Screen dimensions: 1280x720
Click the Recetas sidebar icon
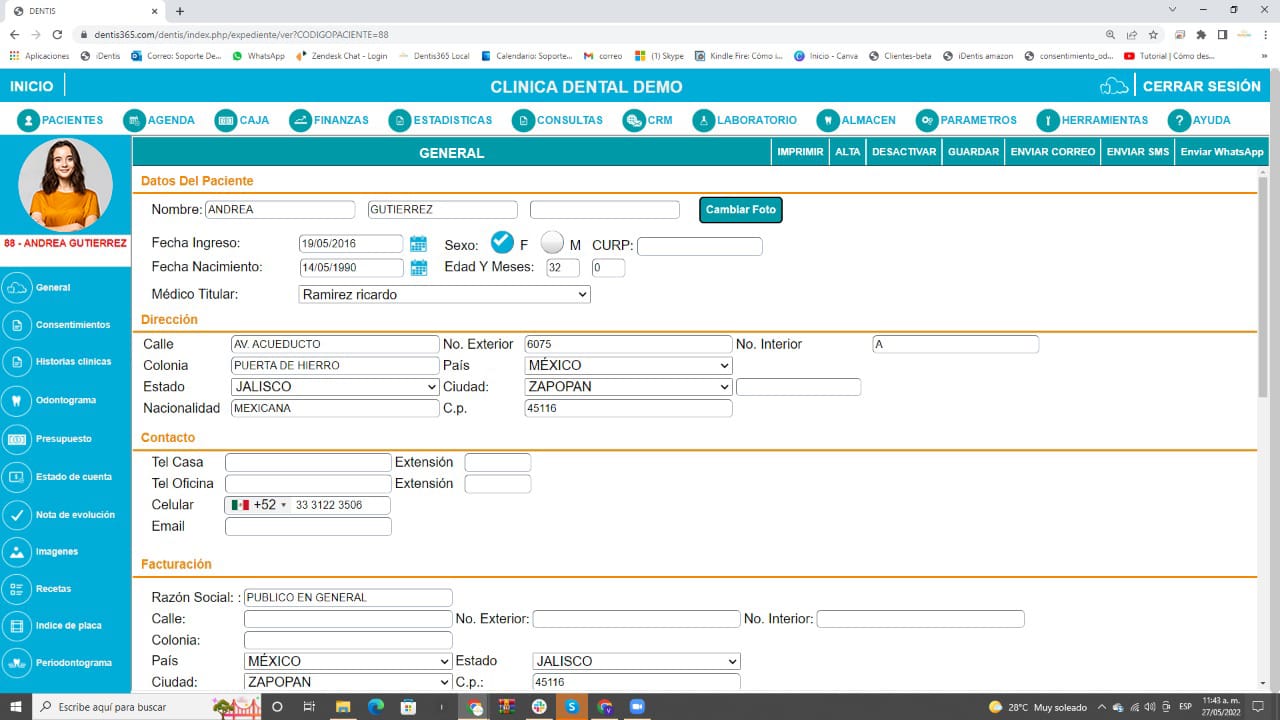[x=16, y=589]
